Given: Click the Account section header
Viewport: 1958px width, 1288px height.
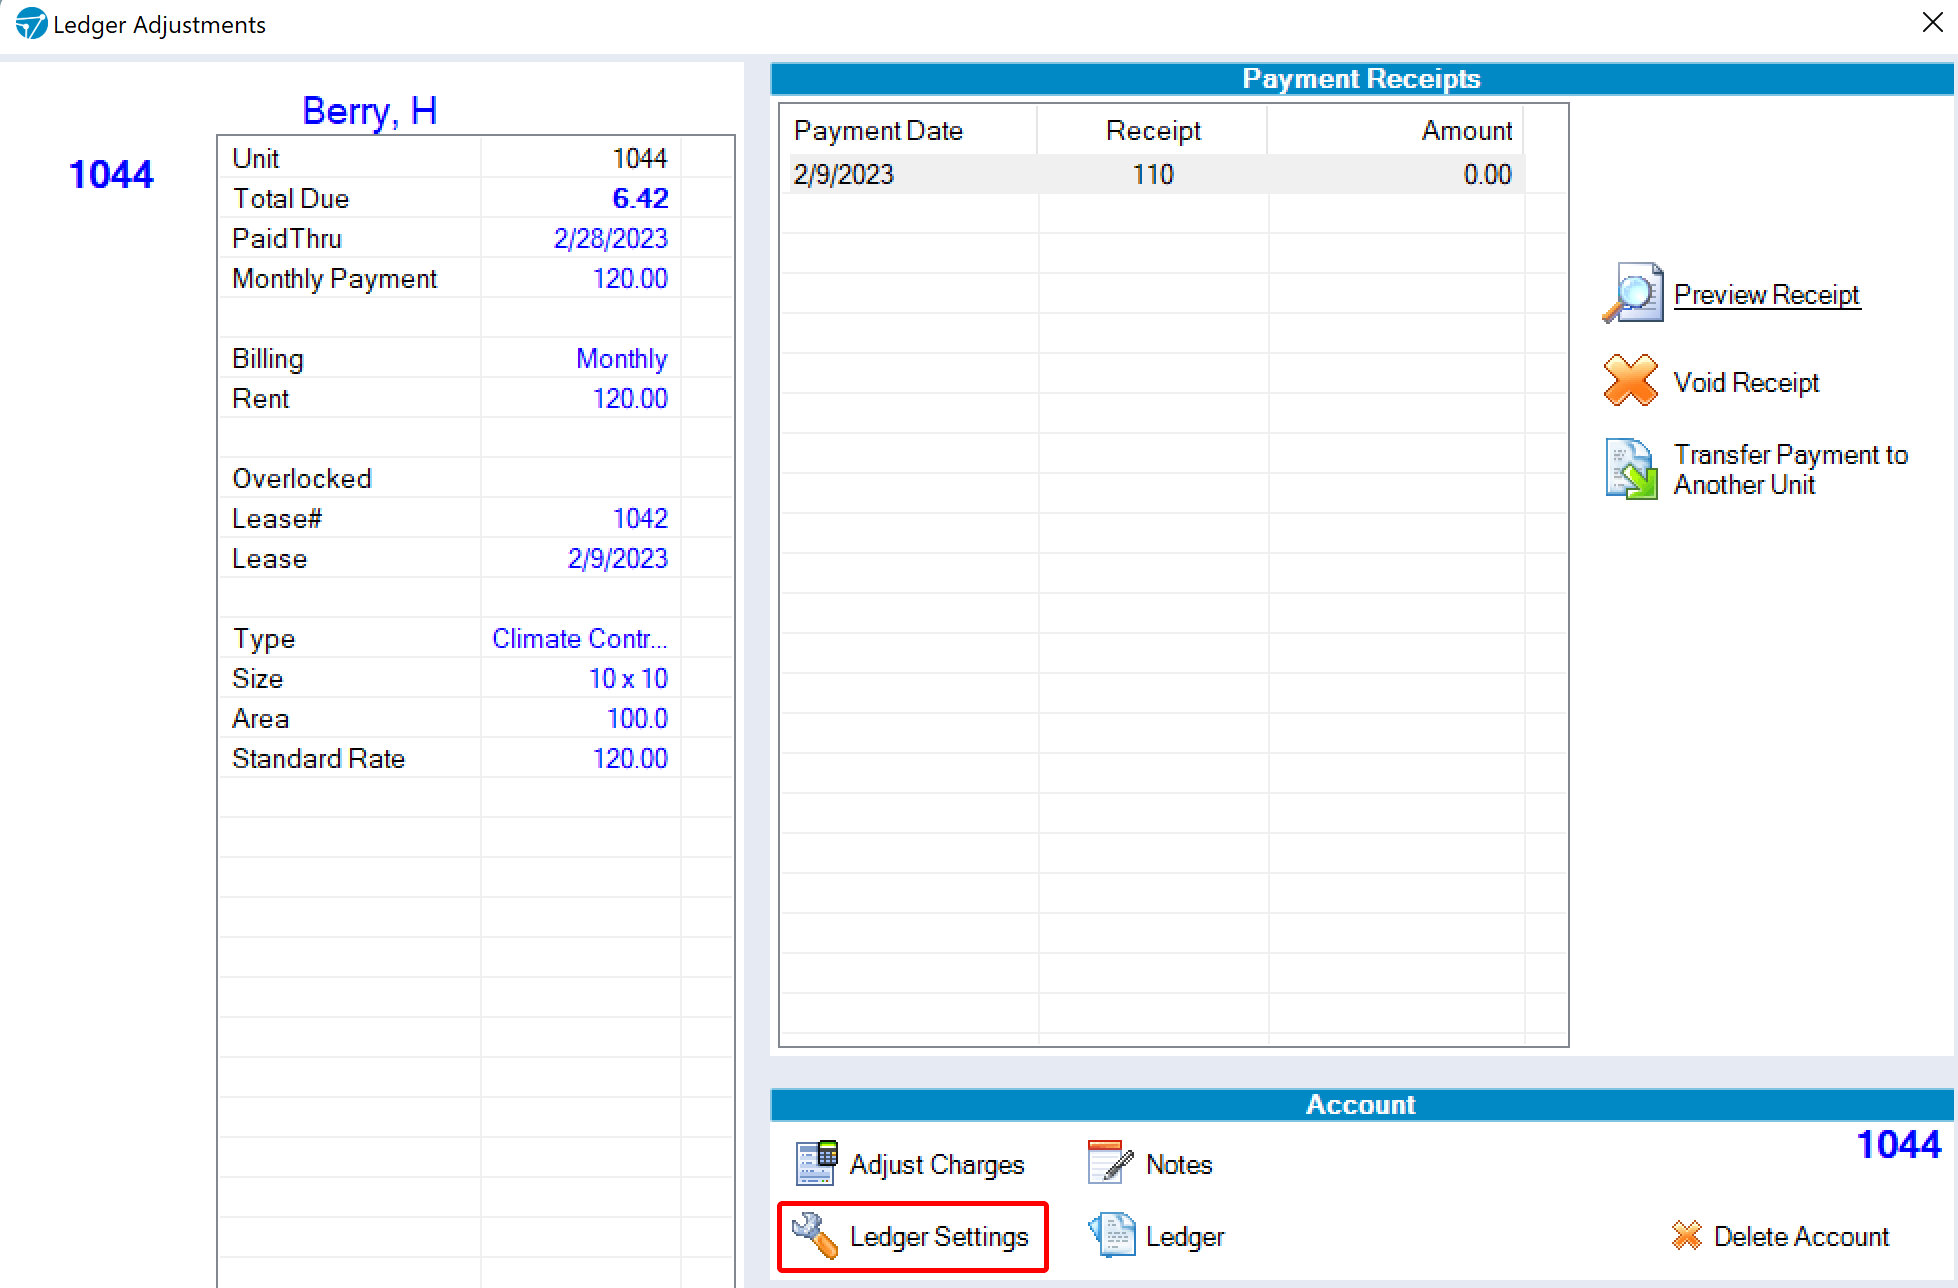Looking at the screenshot, I should coord(1361,1104).
